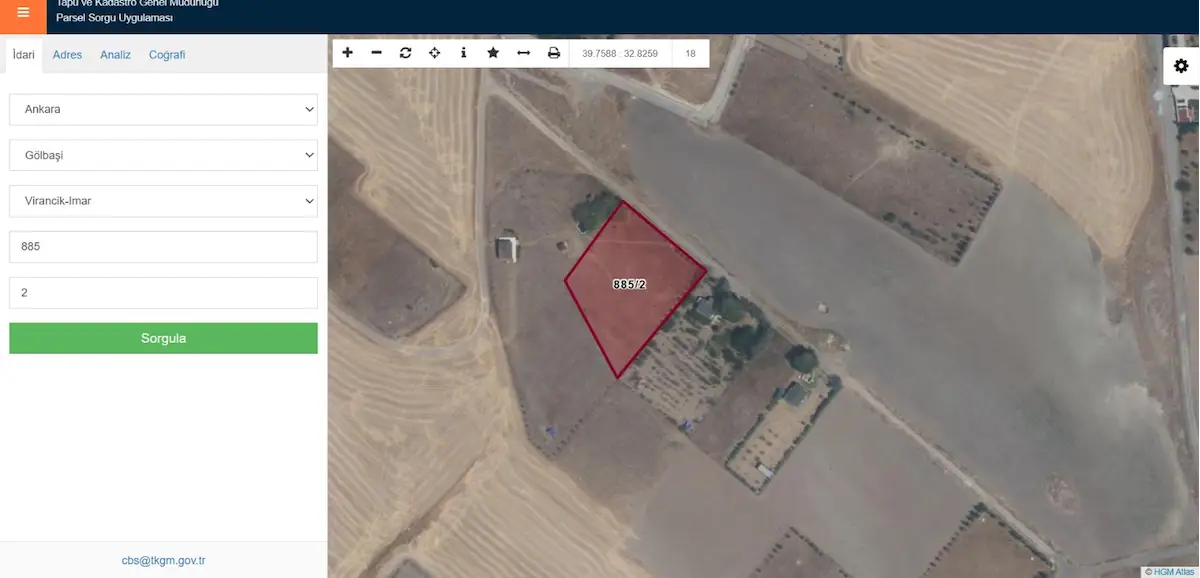The image size is (1200, 578).
Task: Open map settings gear icon
Action: click(1181, 65)
